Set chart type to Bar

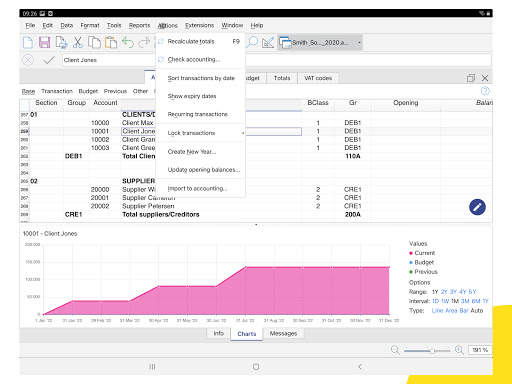(464, 310)
